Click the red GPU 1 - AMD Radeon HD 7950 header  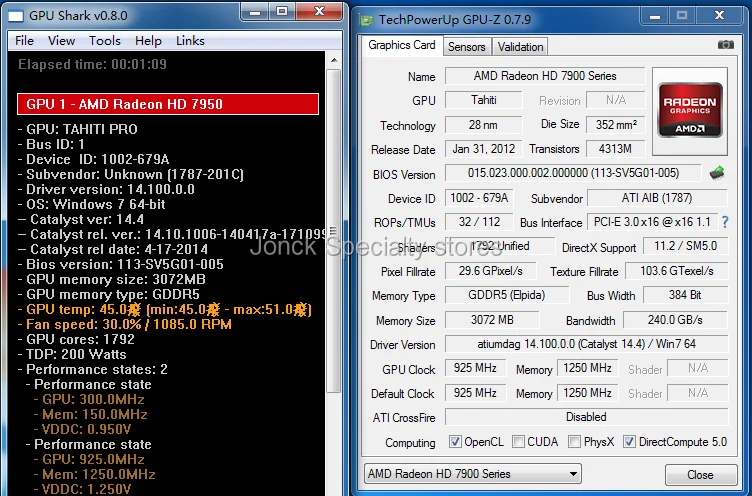point(168,104)
